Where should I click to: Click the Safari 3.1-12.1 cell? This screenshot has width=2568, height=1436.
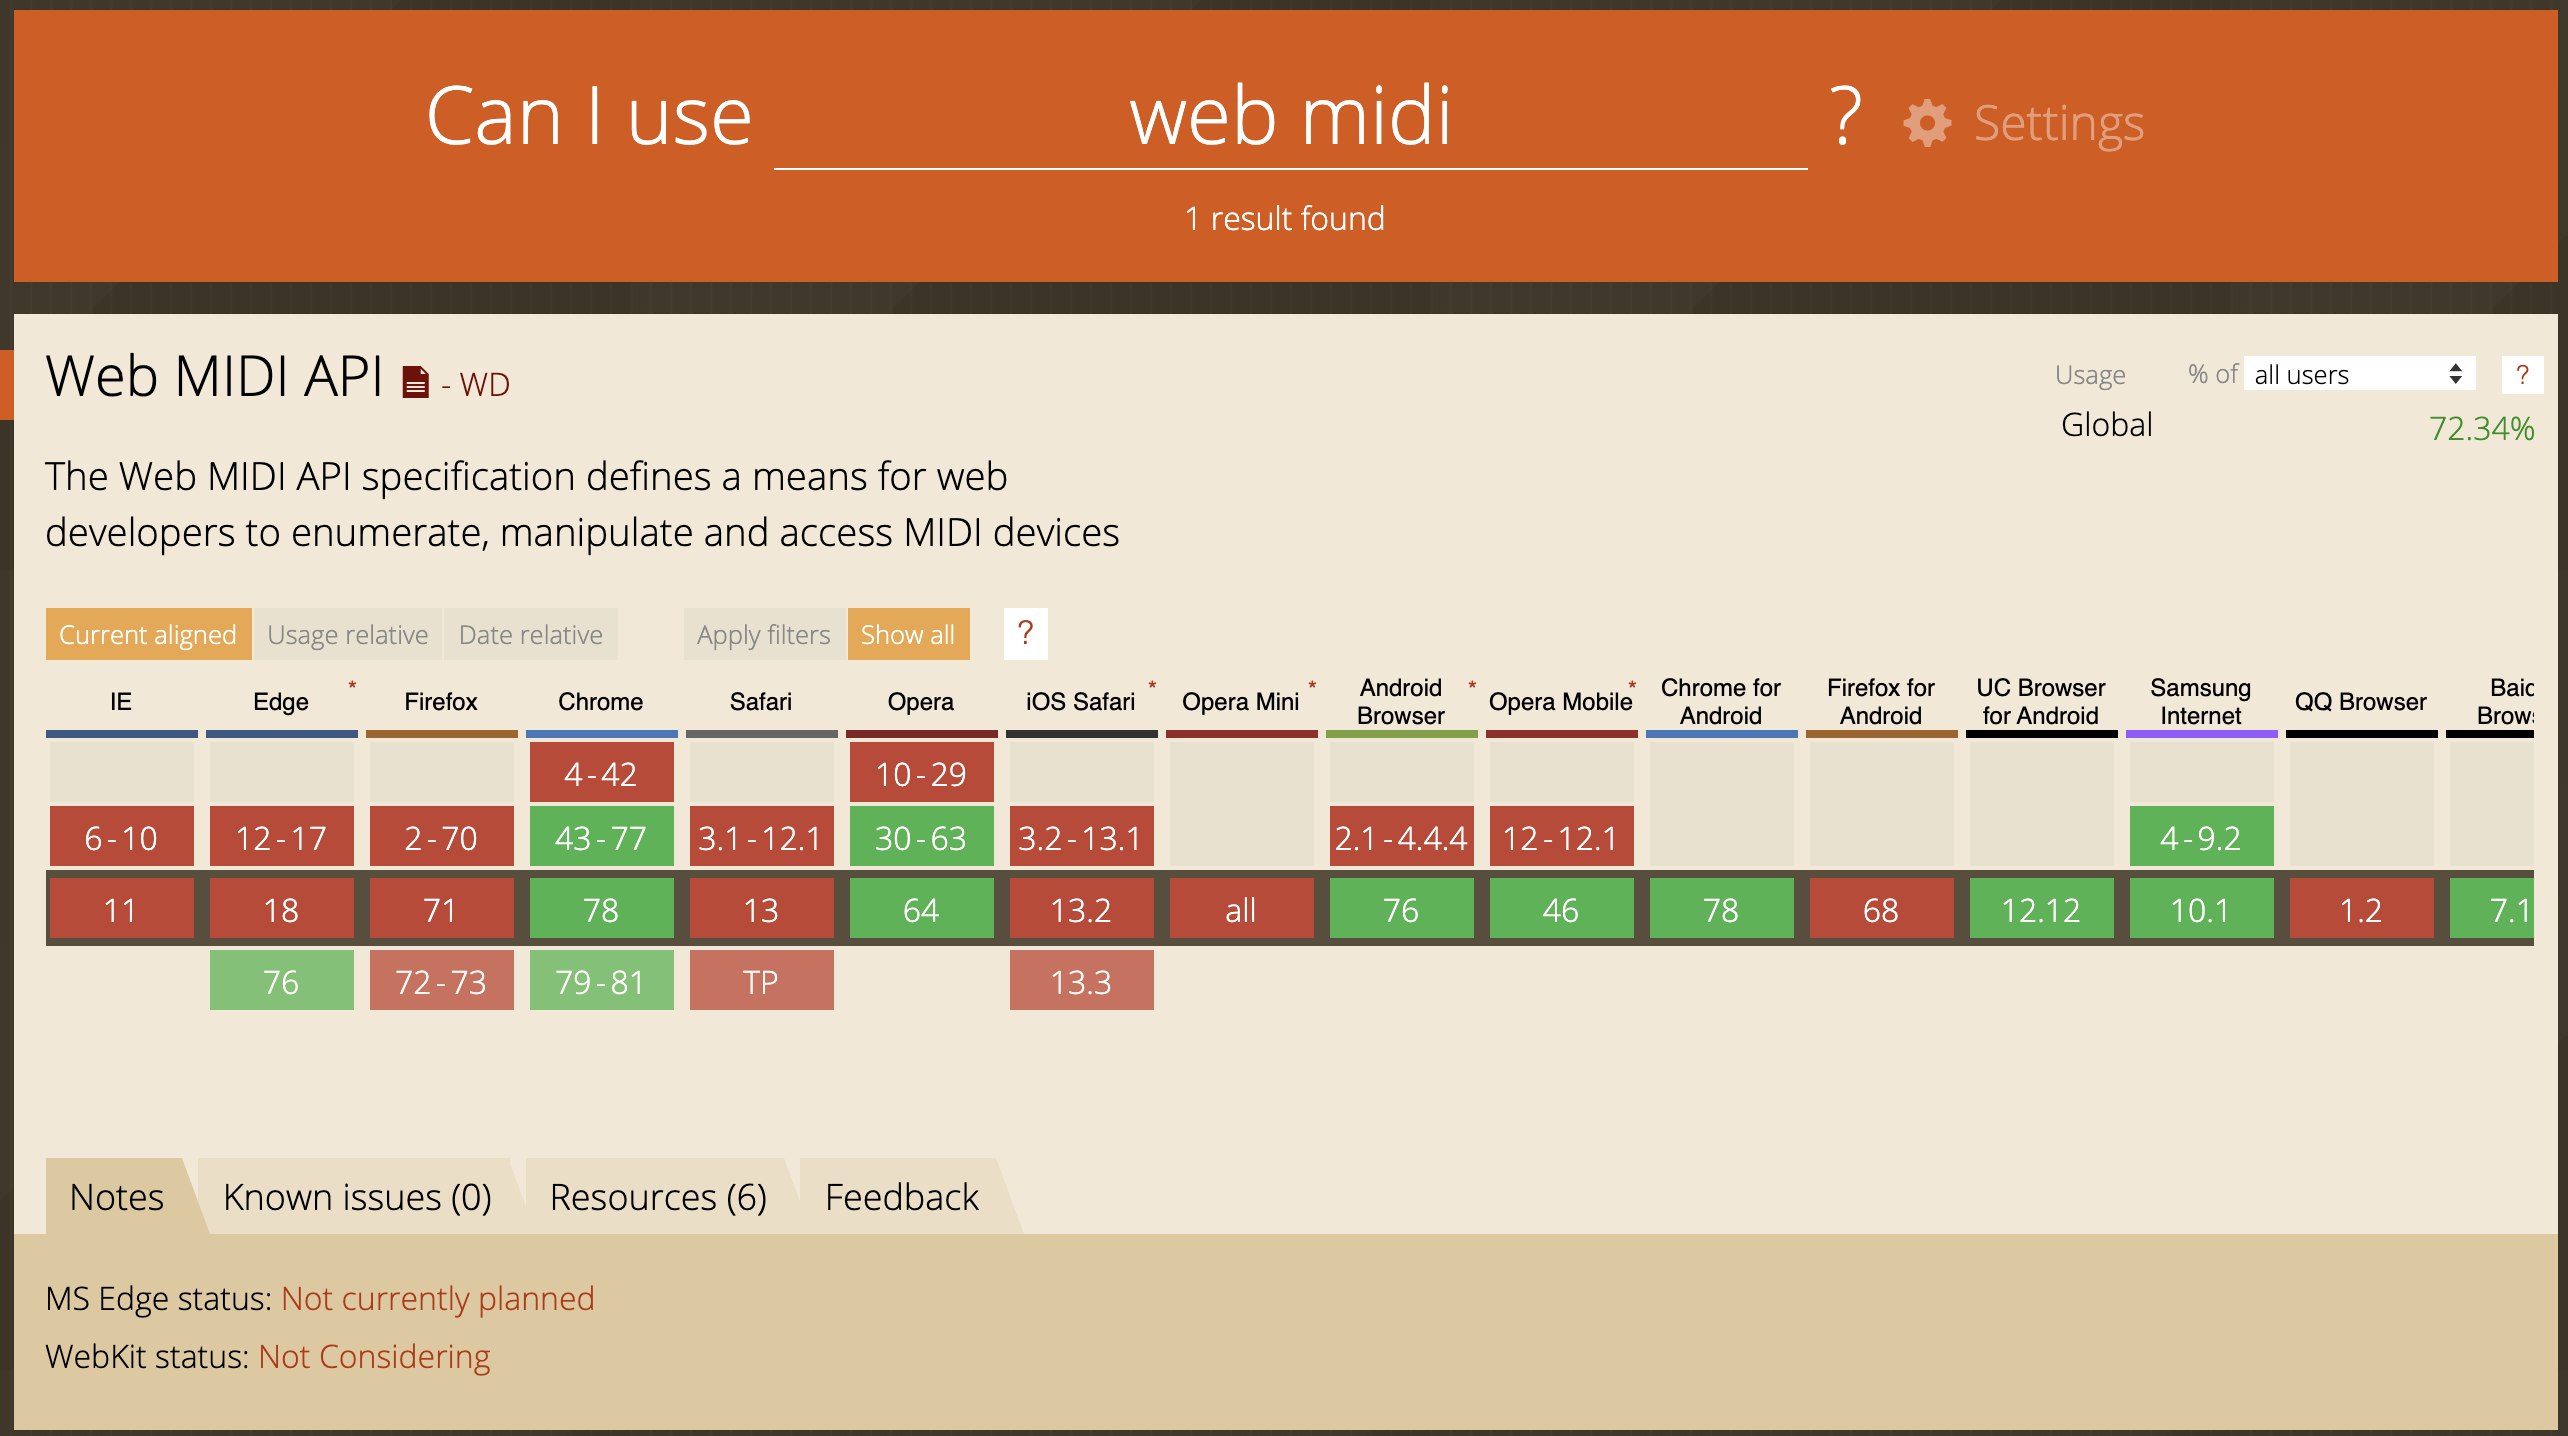point(761,837)
